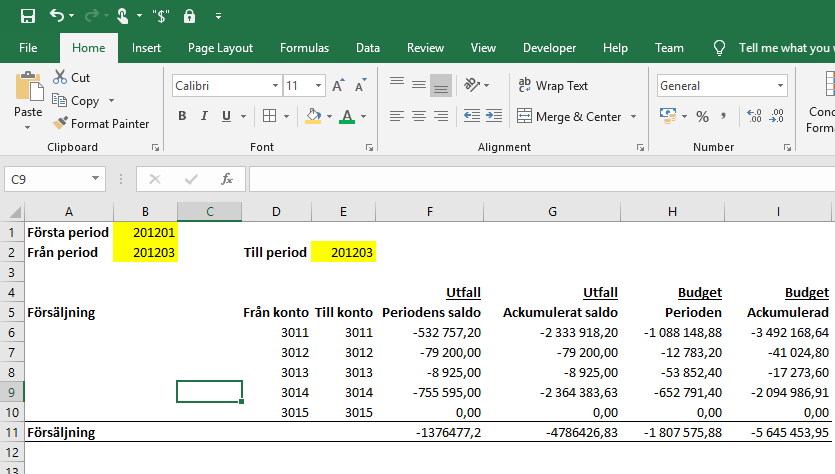The width and height of the screenshot is (835, 474).
Task: Click the "$" quick access button
Action: 160,17
